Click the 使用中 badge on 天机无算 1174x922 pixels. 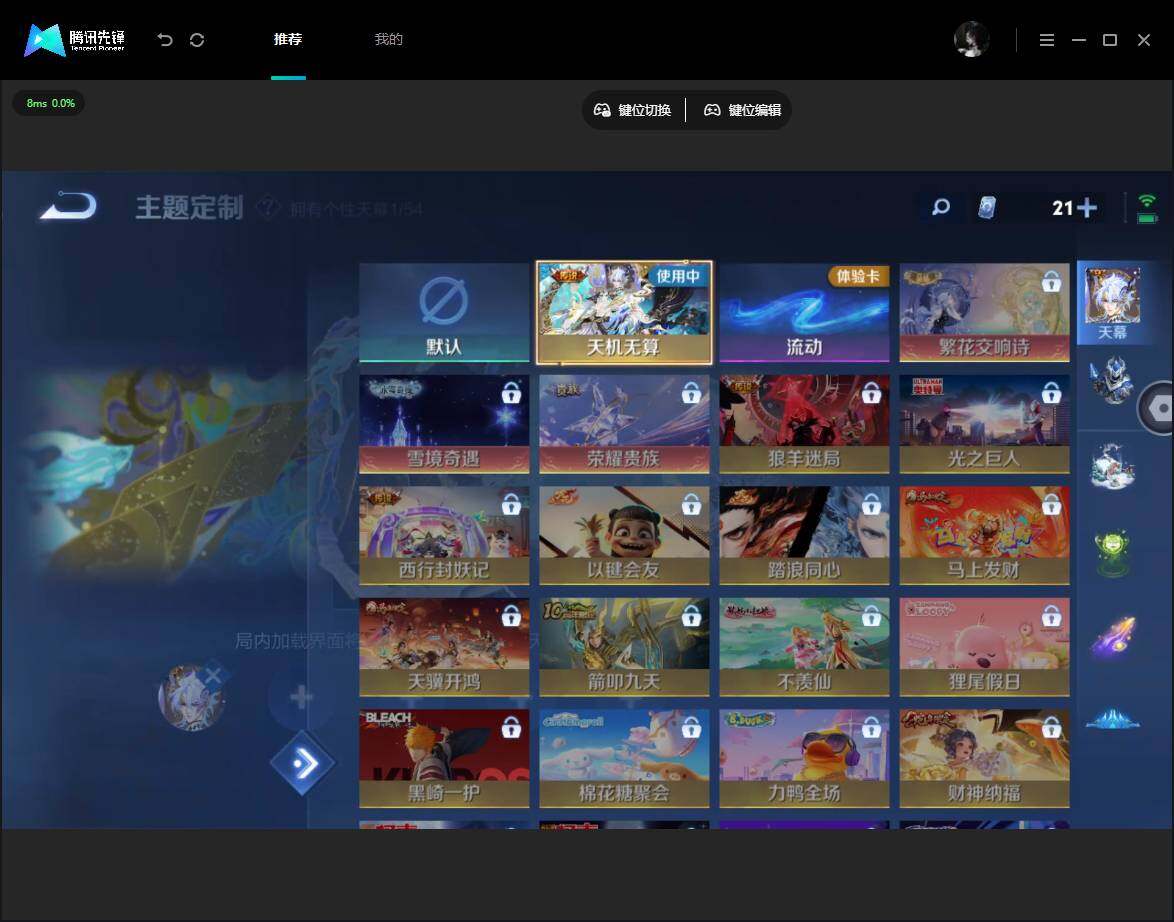(678, 276)
